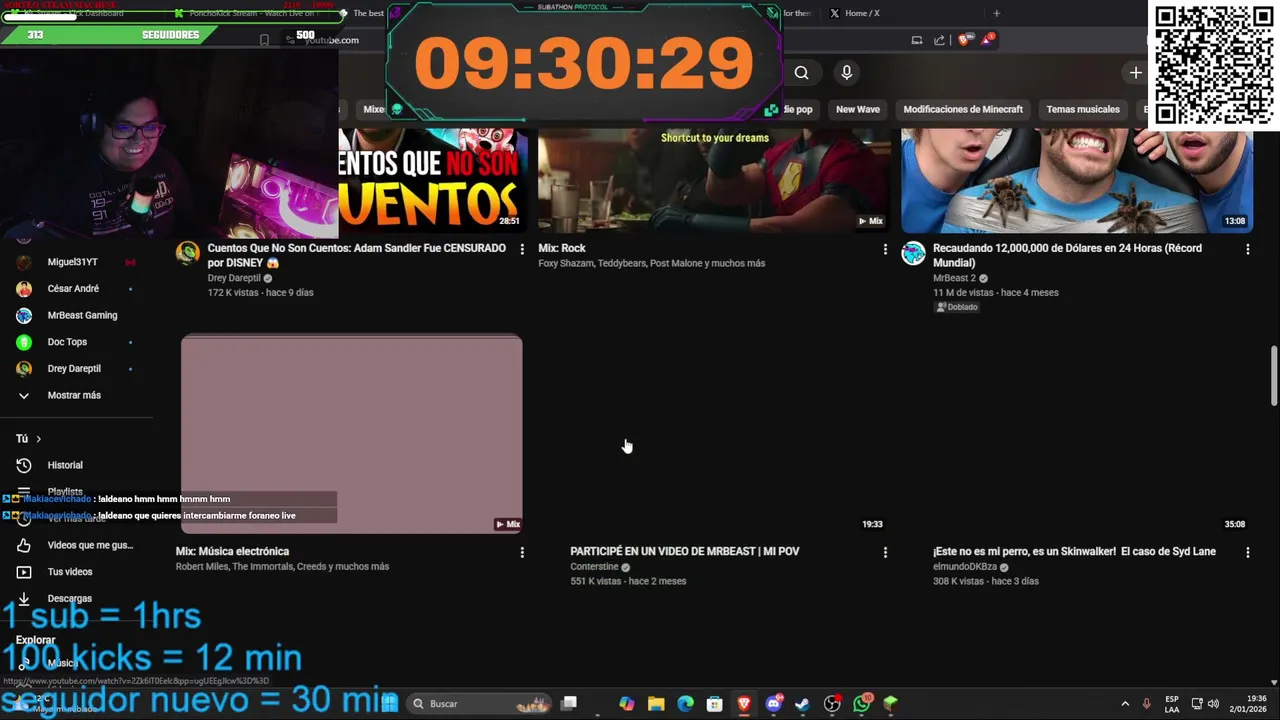Select Modificaciones de Minecraft chip

963,109
